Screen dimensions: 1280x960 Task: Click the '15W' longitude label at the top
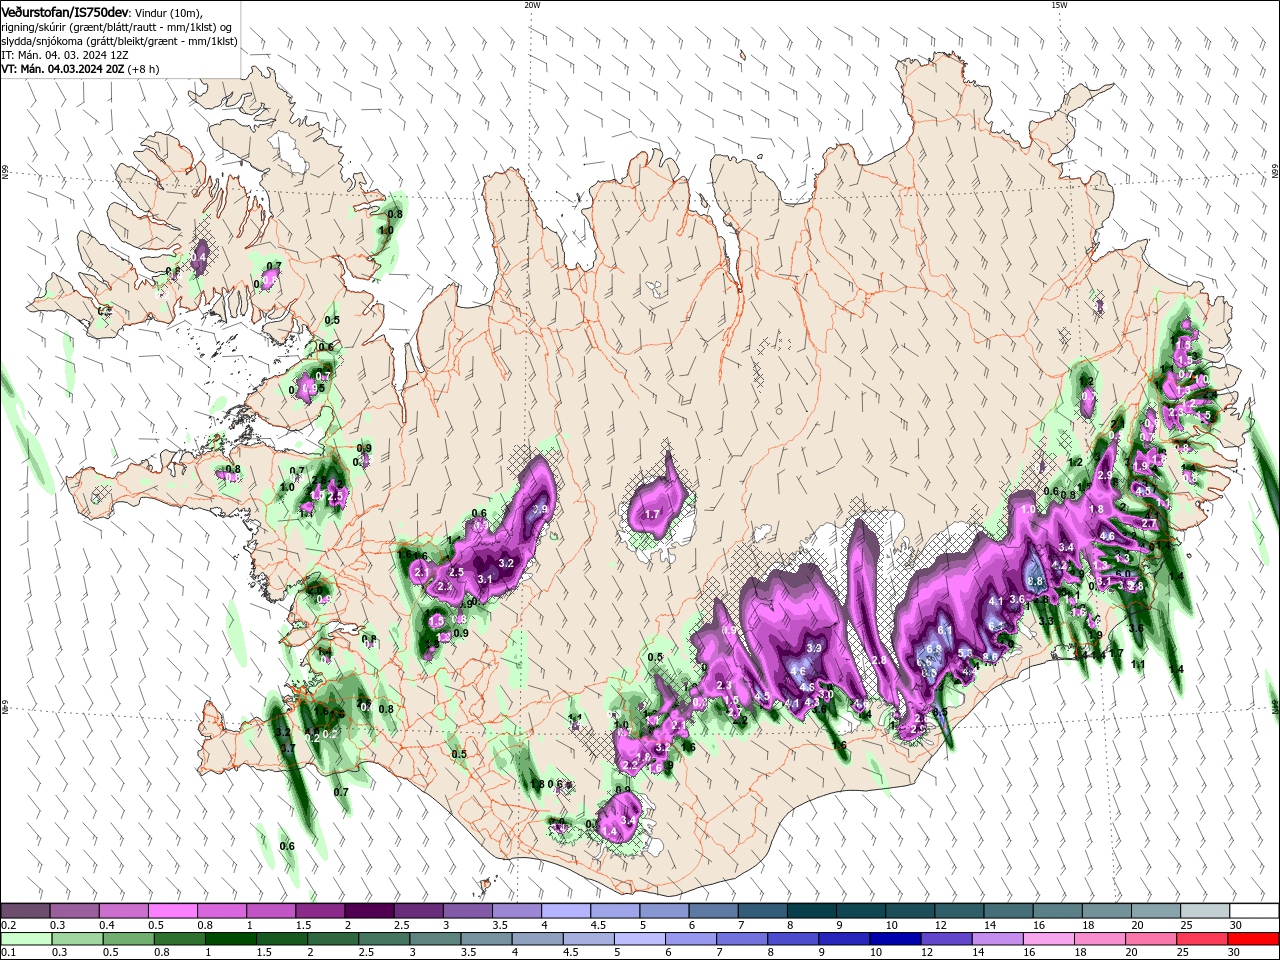coord(1059,5)
